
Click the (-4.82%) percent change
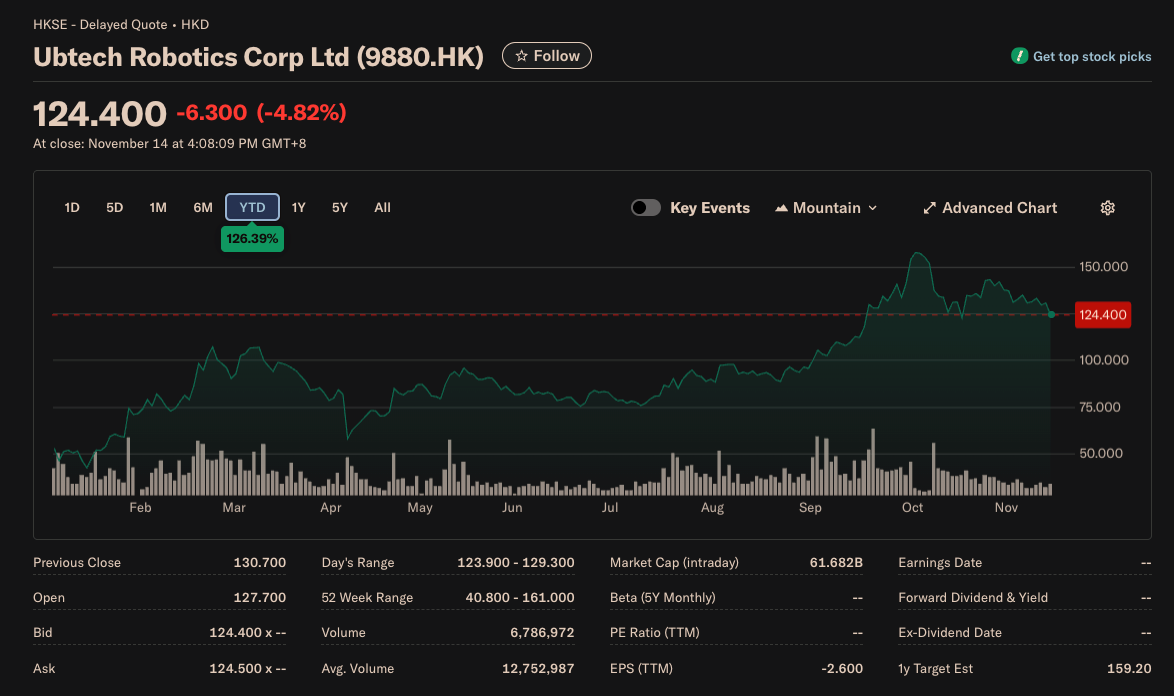pos(302,113)
